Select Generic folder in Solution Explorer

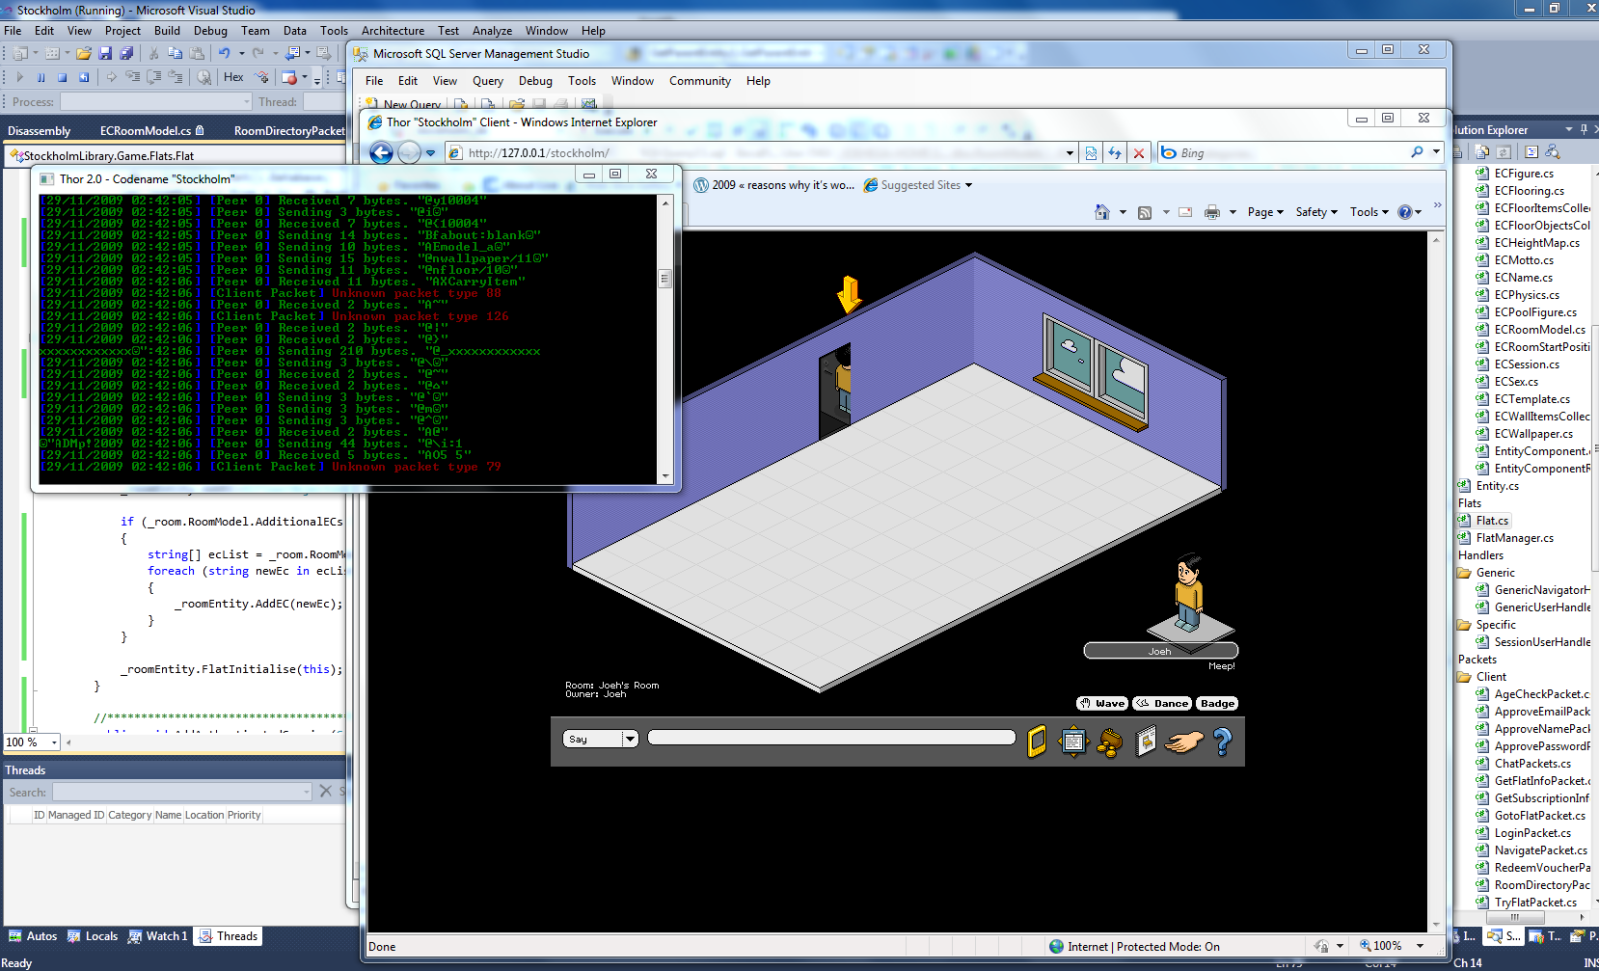tap(1487, 573)
